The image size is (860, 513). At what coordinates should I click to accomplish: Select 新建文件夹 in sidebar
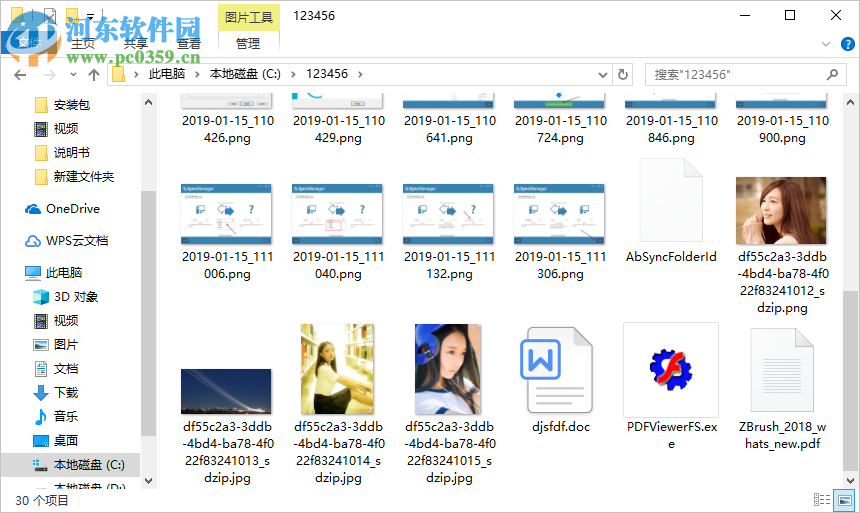[x=84, y=177]
